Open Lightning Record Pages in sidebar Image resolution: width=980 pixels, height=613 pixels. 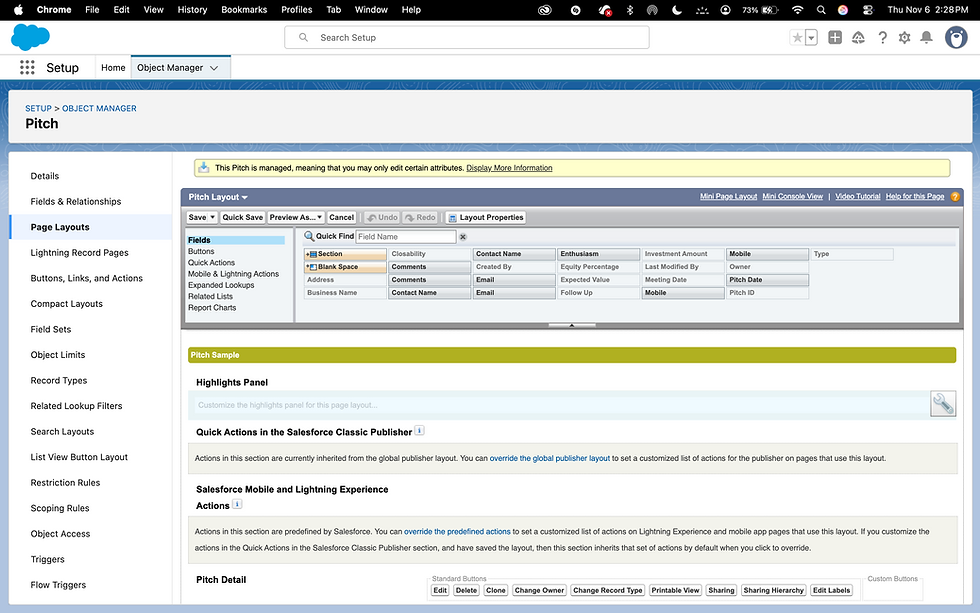coord(79,252)
